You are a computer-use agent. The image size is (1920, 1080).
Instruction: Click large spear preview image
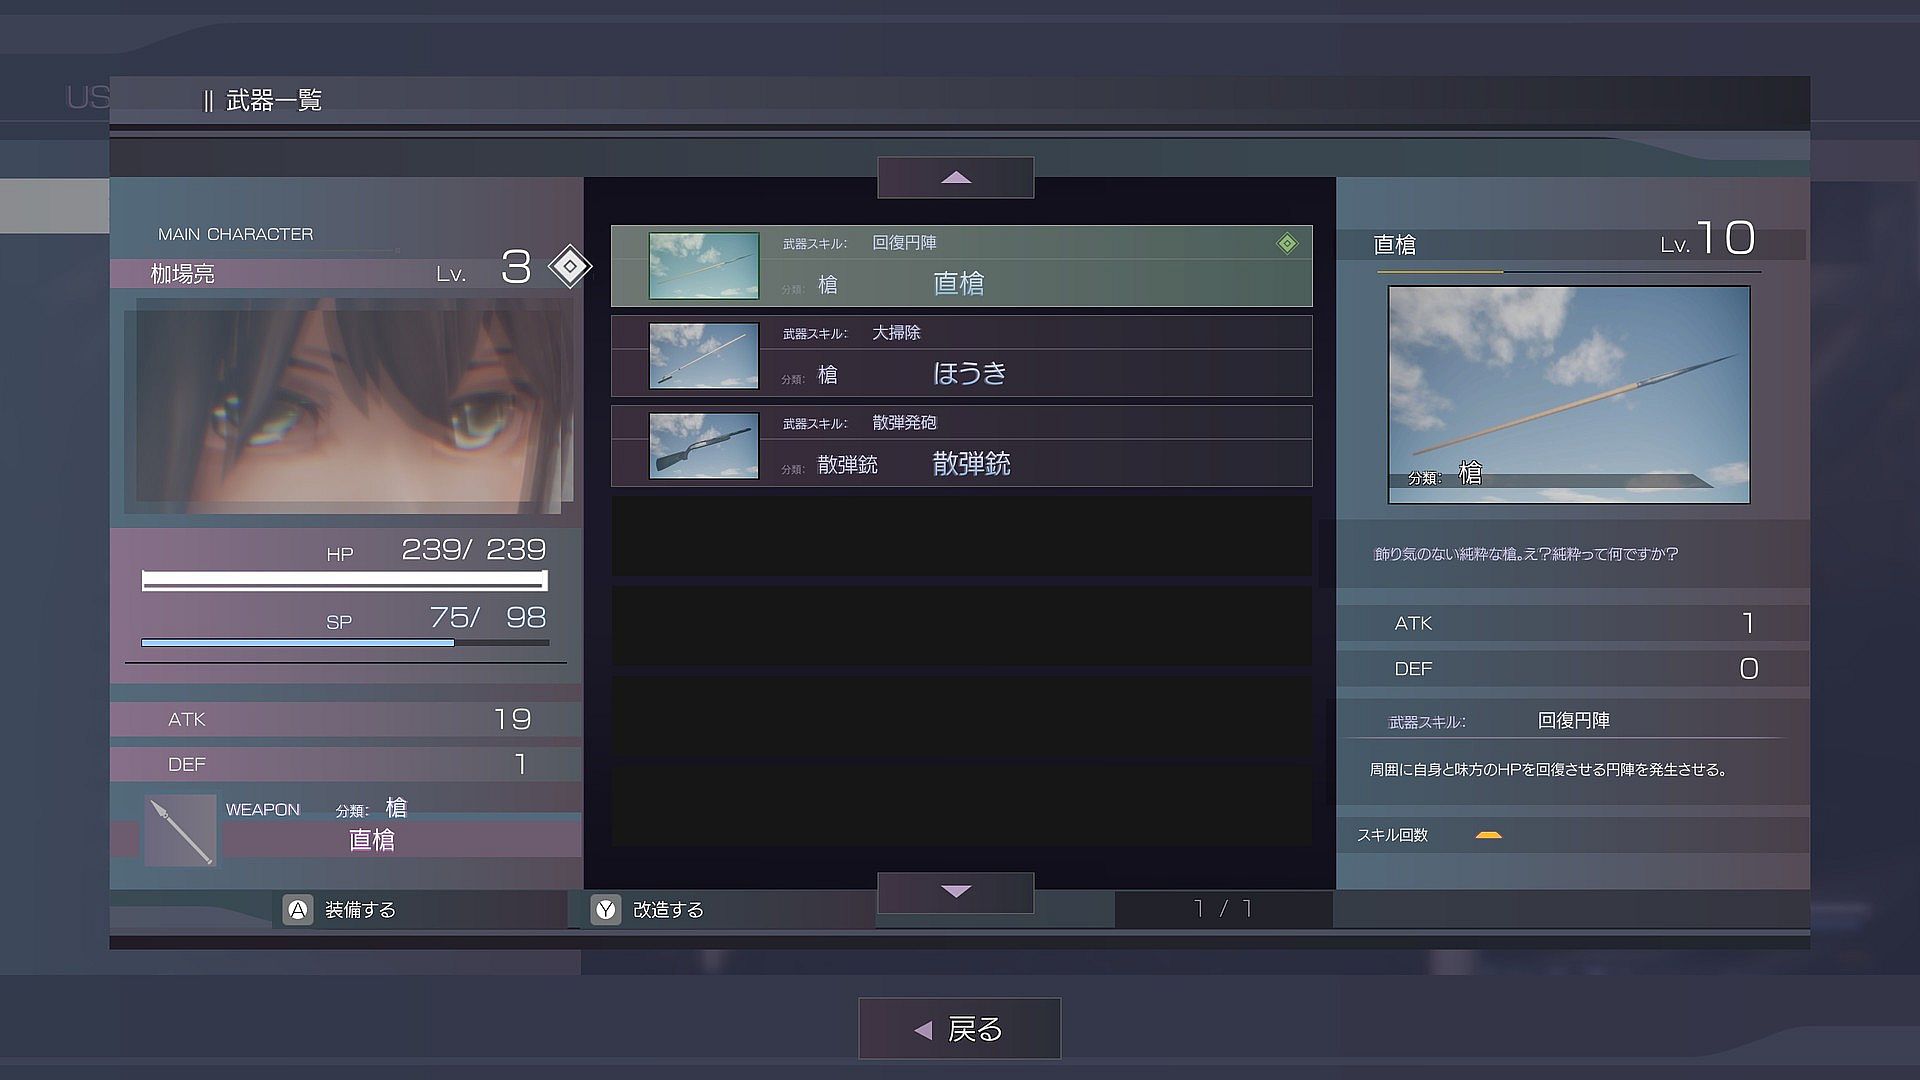coord(1568,394)
